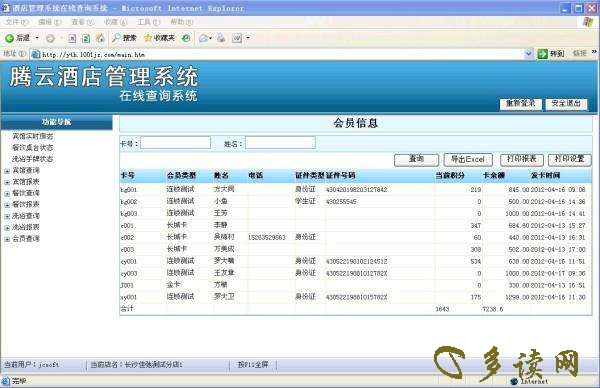Click the 查询 button
Screen dimensions: 600x388
pos(416,160)
